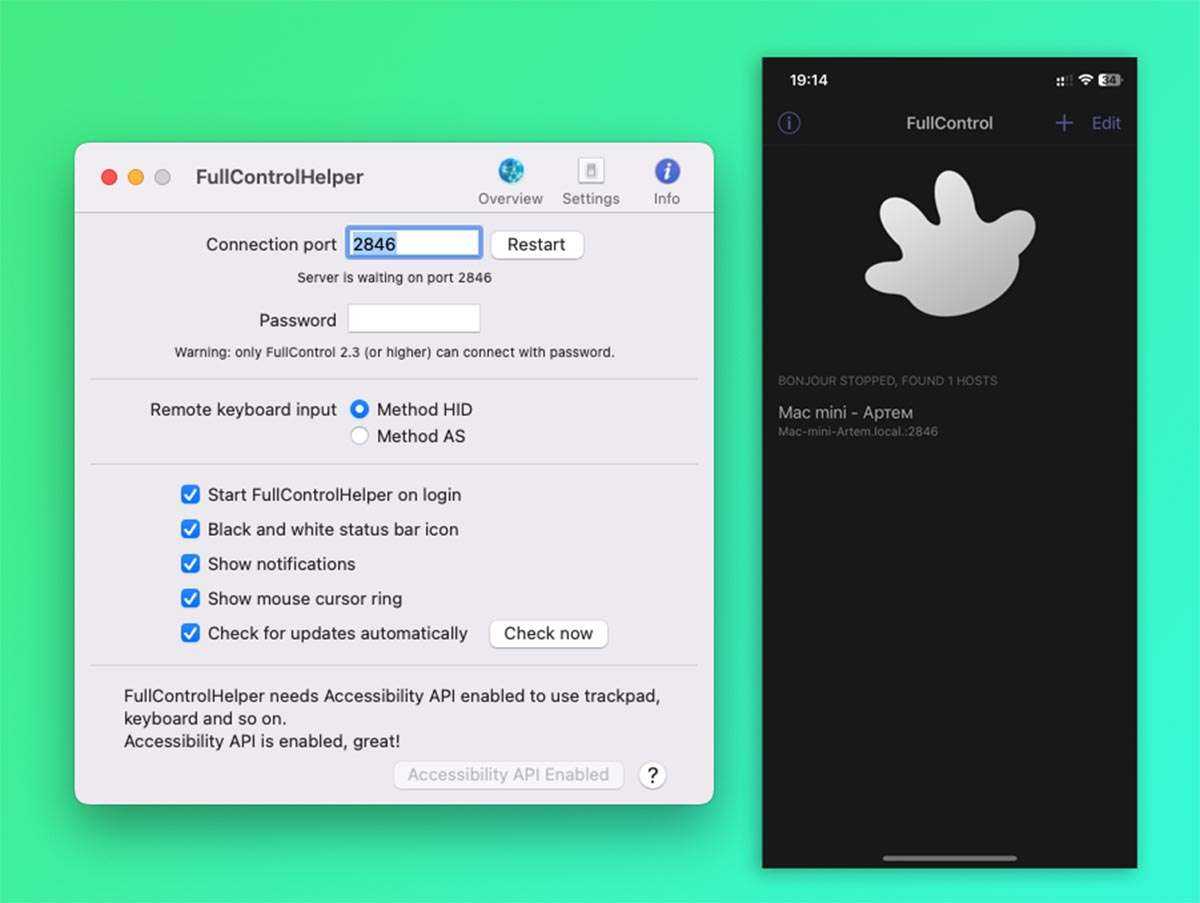
Task: Tap the info circle icon in phone app
Action: 789,123
